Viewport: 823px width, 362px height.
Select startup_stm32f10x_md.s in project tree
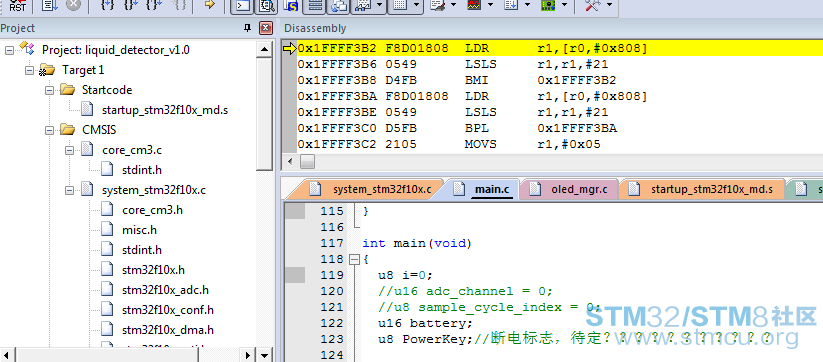pyautogui.click(x=165, y=110)
